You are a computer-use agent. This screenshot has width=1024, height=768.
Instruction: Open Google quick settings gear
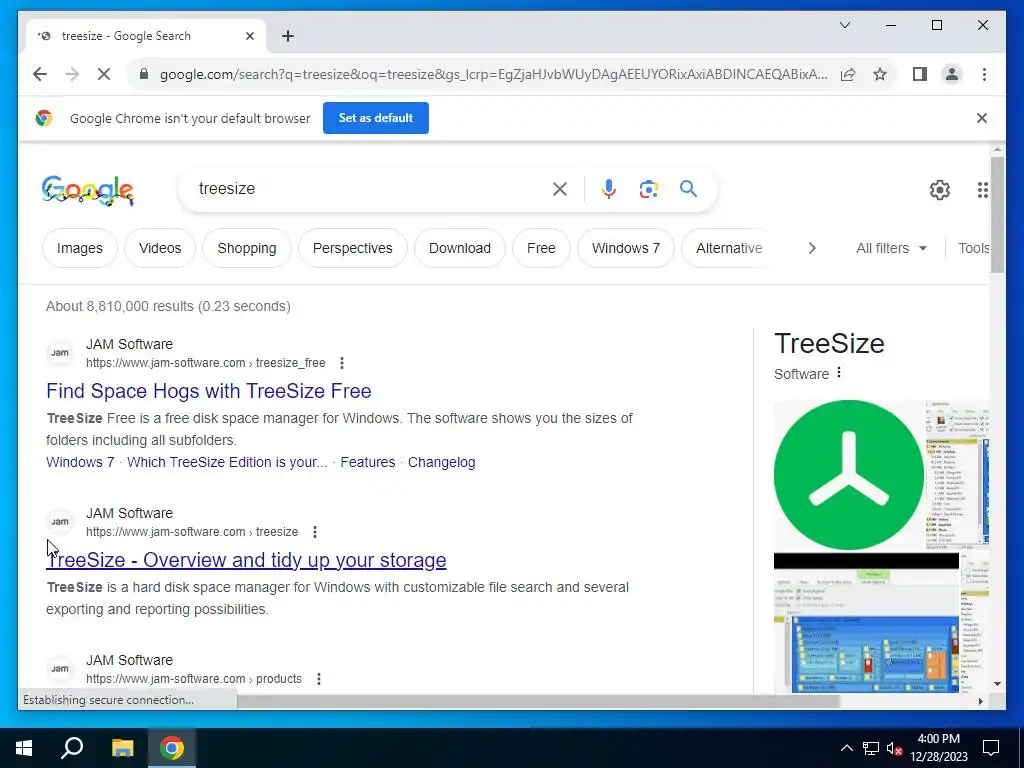[940, 190]
